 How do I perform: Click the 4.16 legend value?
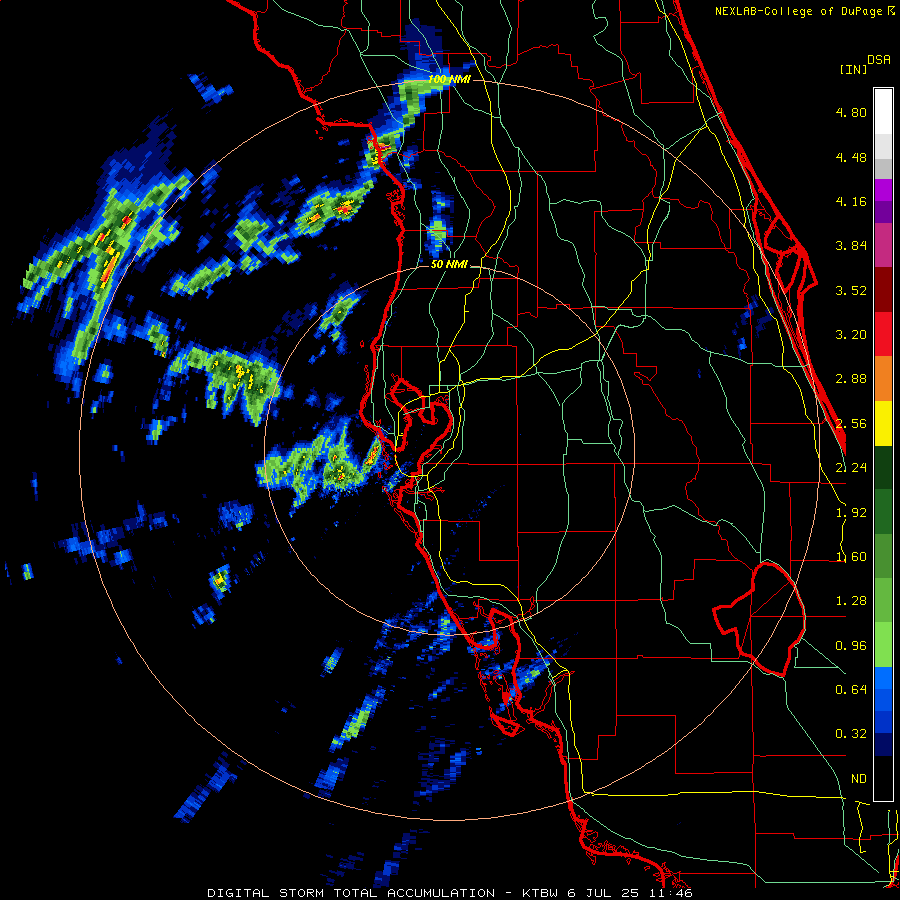(x=851, y=201)
